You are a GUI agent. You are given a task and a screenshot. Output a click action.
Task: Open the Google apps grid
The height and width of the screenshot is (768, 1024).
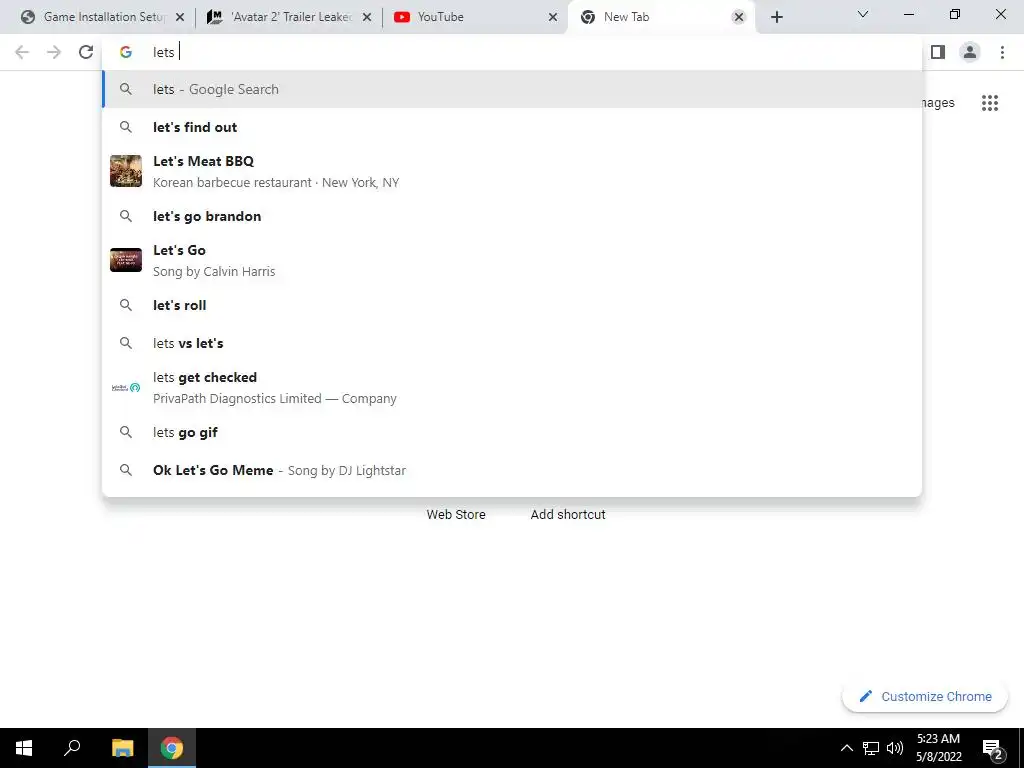(989, 103)
